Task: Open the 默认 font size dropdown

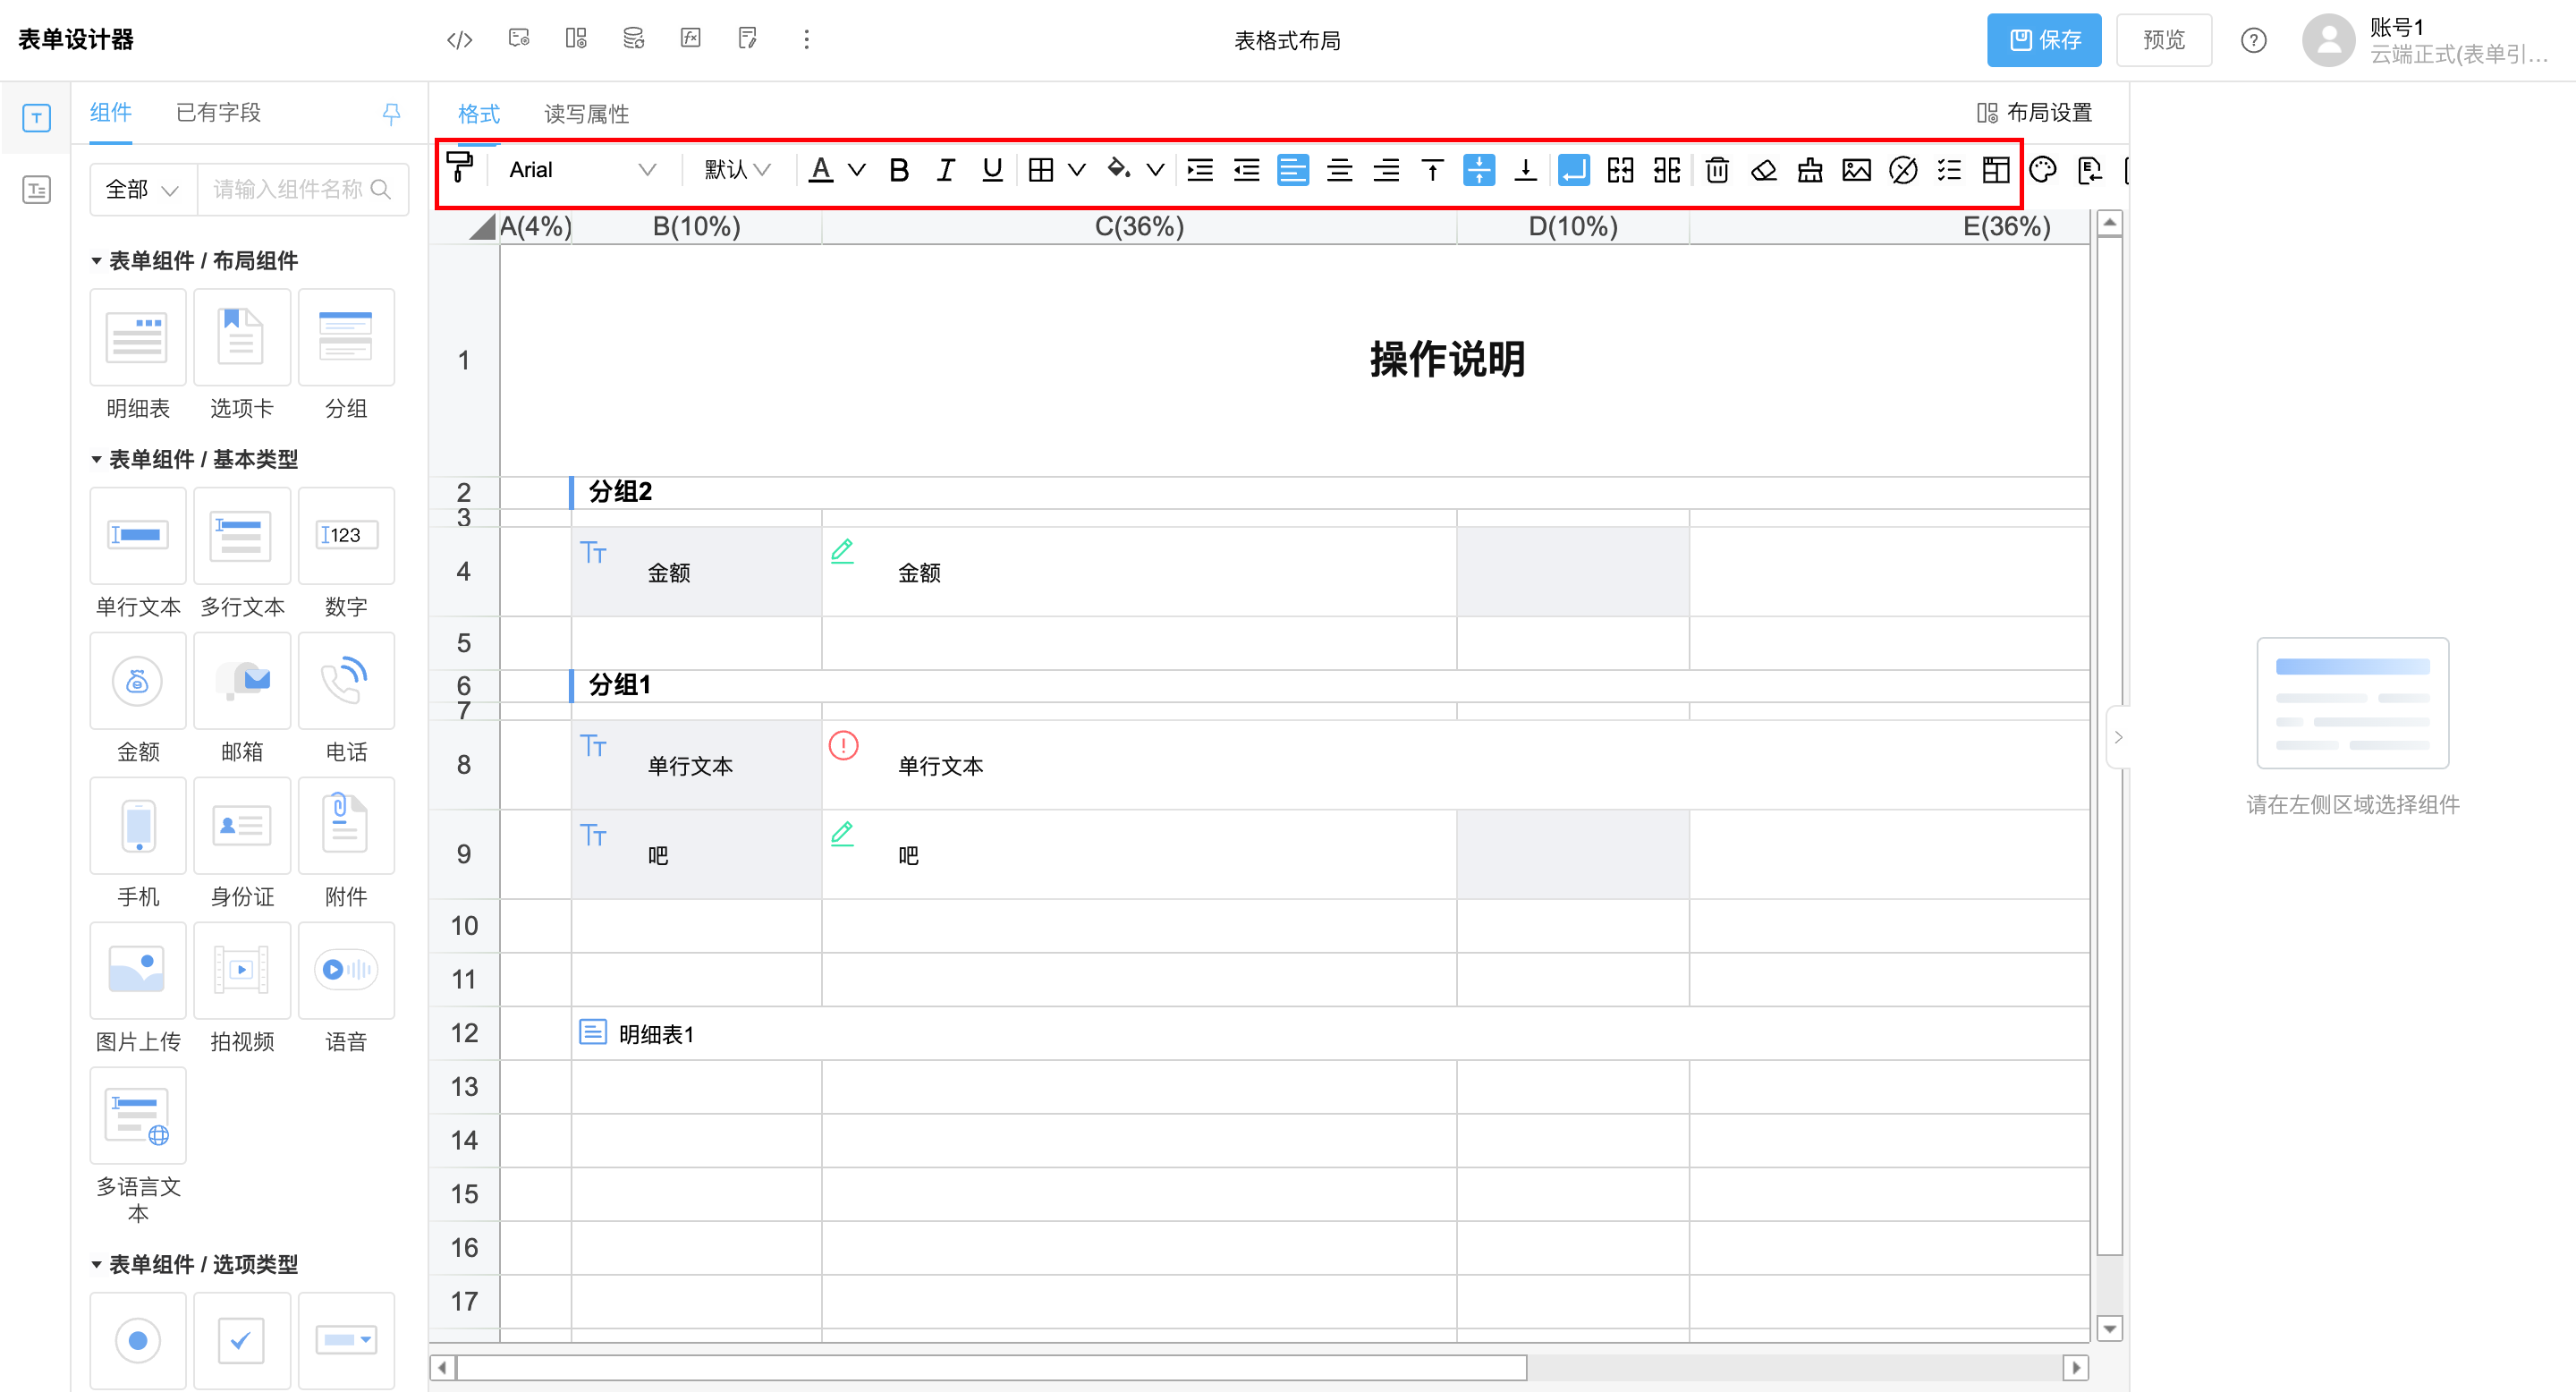Action: tap(737, 170)
